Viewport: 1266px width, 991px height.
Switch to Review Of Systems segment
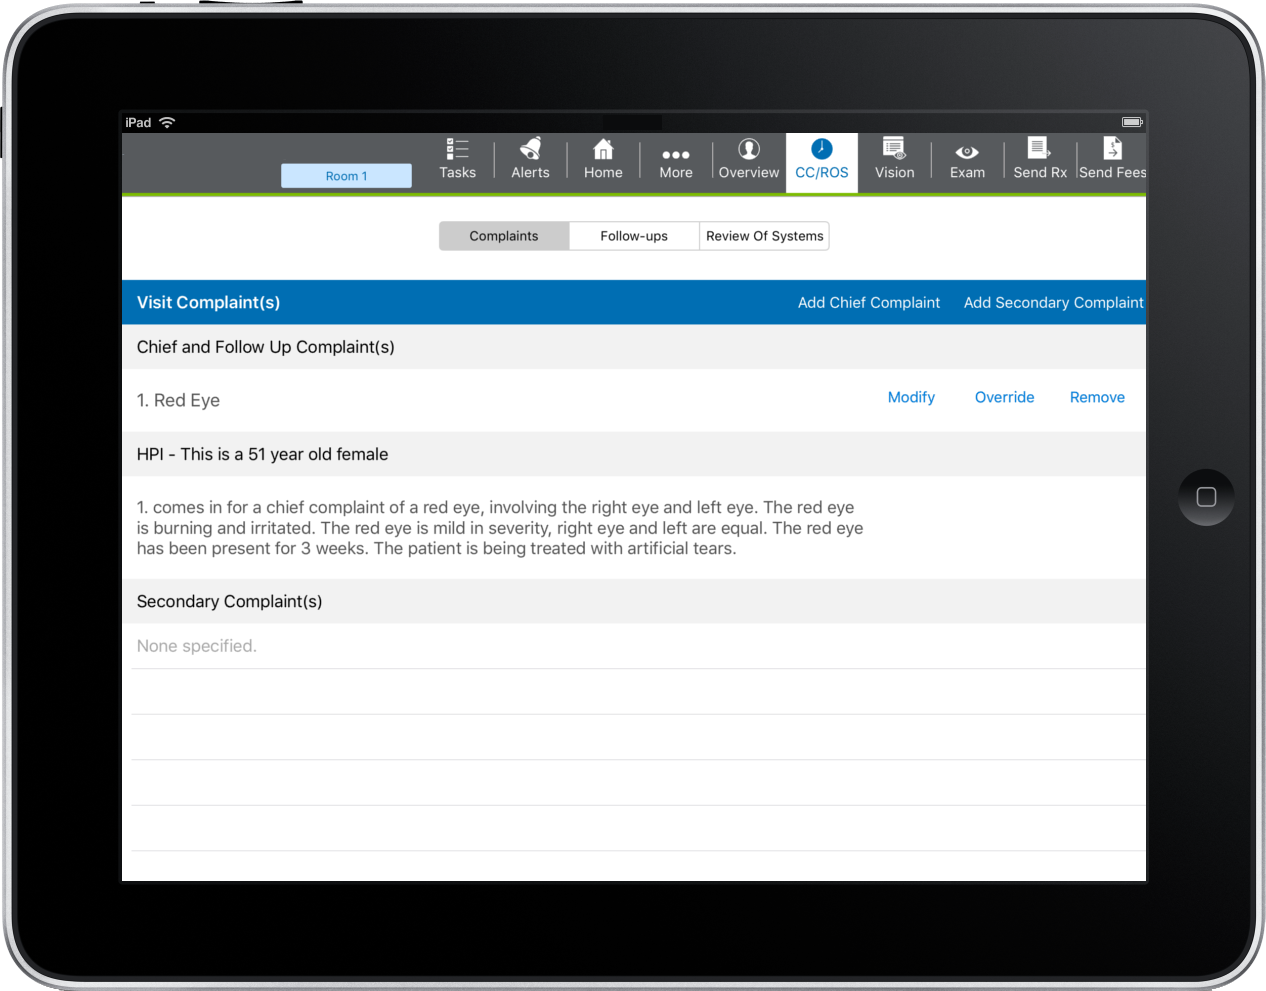[765, 236]
